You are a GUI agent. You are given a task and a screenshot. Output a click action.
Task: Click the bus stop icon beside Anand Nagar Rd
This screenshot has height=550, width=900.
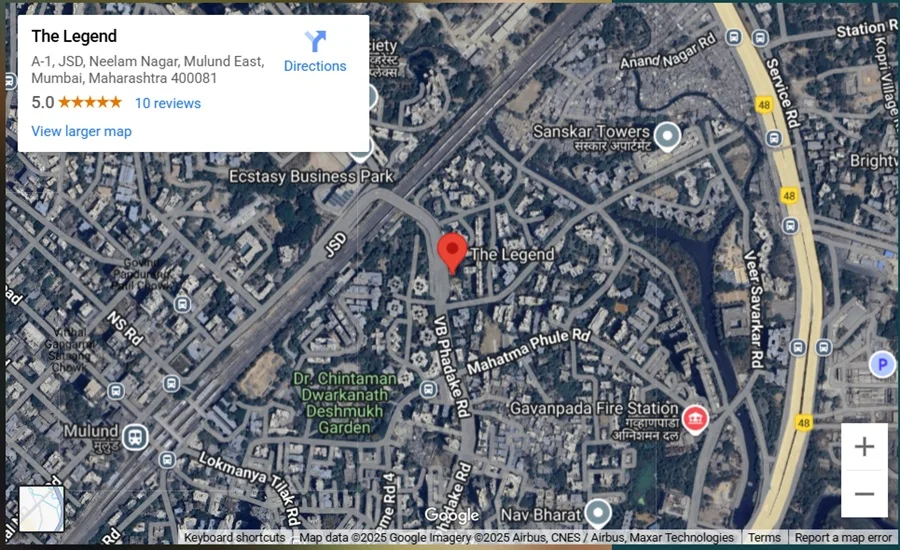pos(733,37)
